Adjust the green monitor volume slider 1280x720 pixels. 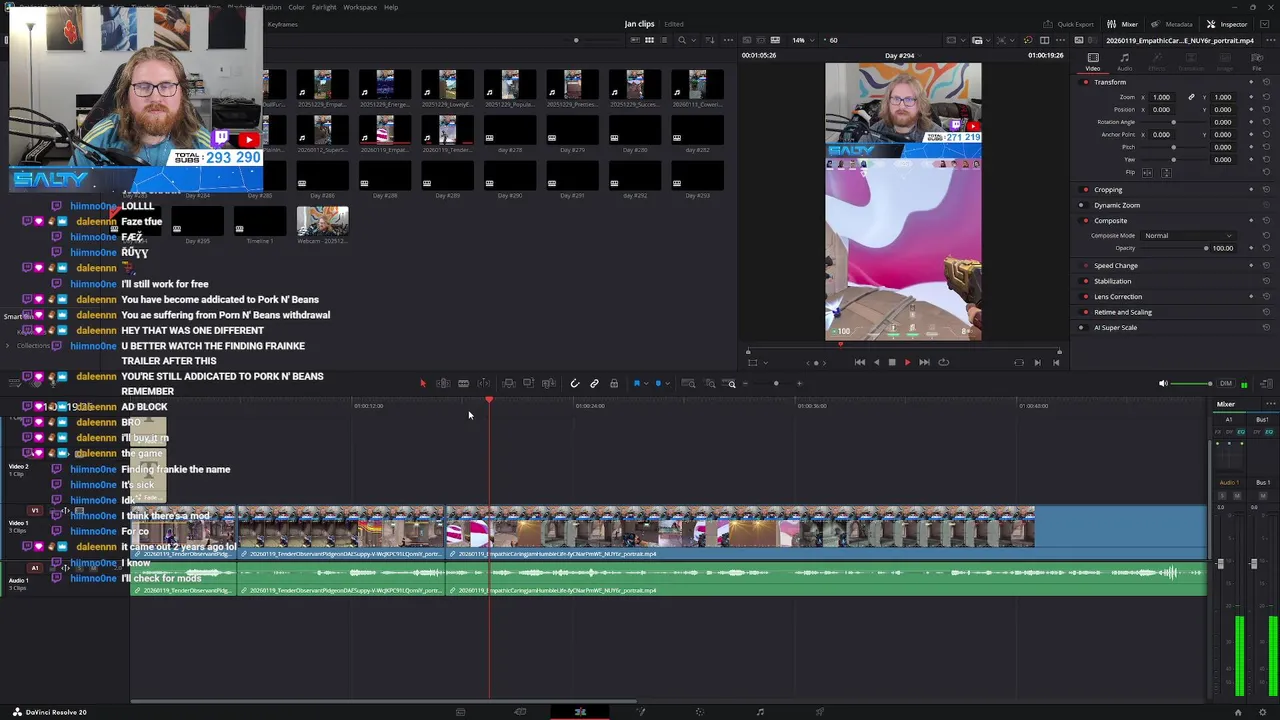click(1192, 384)
